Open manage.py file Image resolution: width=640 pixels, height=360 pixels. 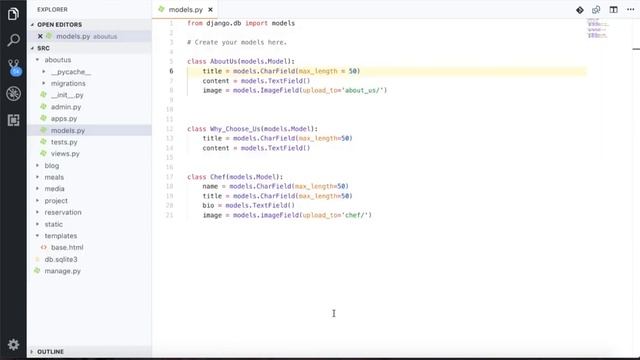[62, 271]
